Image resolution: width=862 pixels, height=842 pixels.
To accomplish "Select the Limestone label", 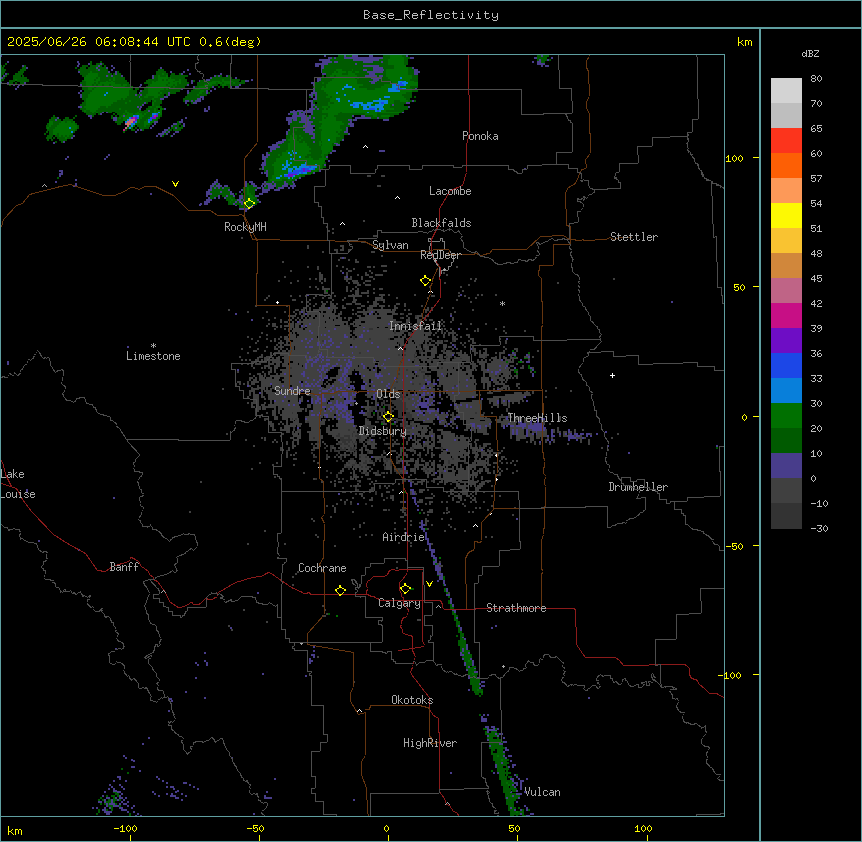I will 153,356.
